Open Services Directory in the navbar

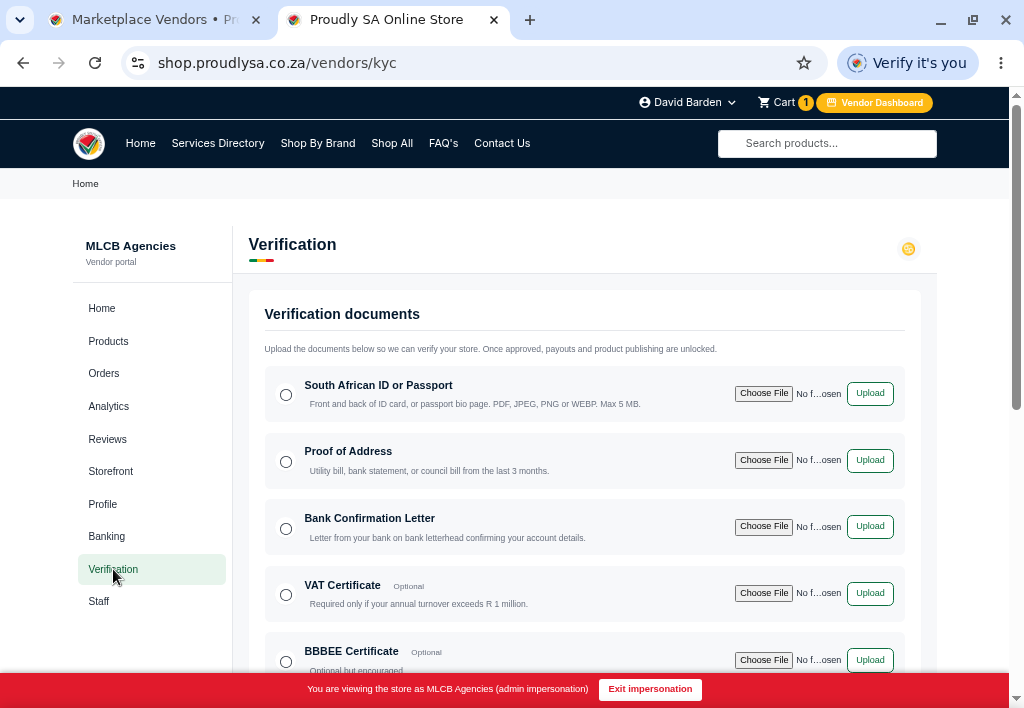218,144
